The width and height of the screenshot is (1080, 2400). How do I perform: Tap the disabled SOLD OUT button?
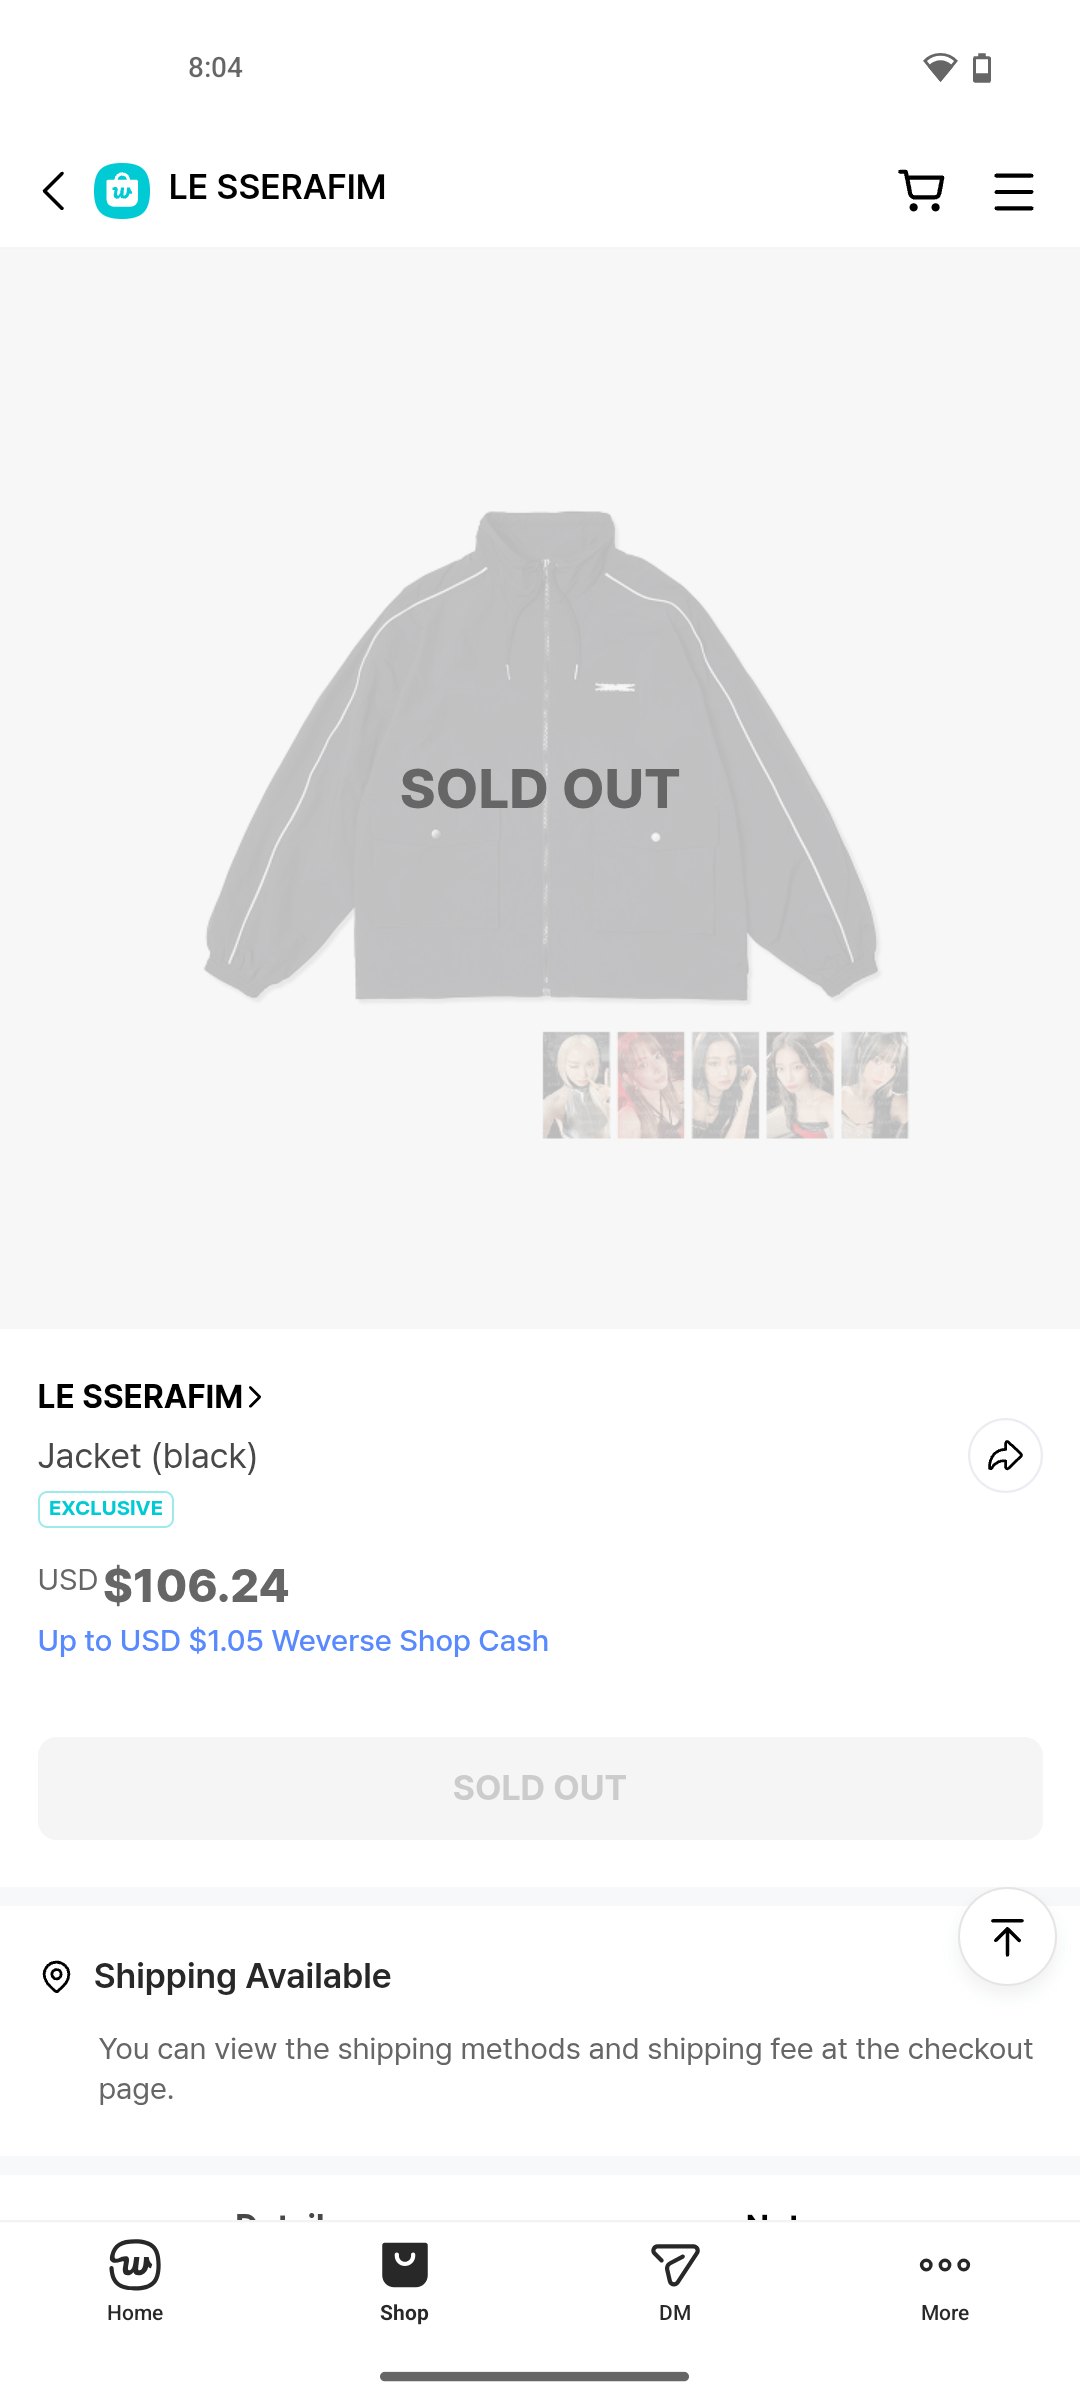pyautogui.click(x=540, y=1788)
